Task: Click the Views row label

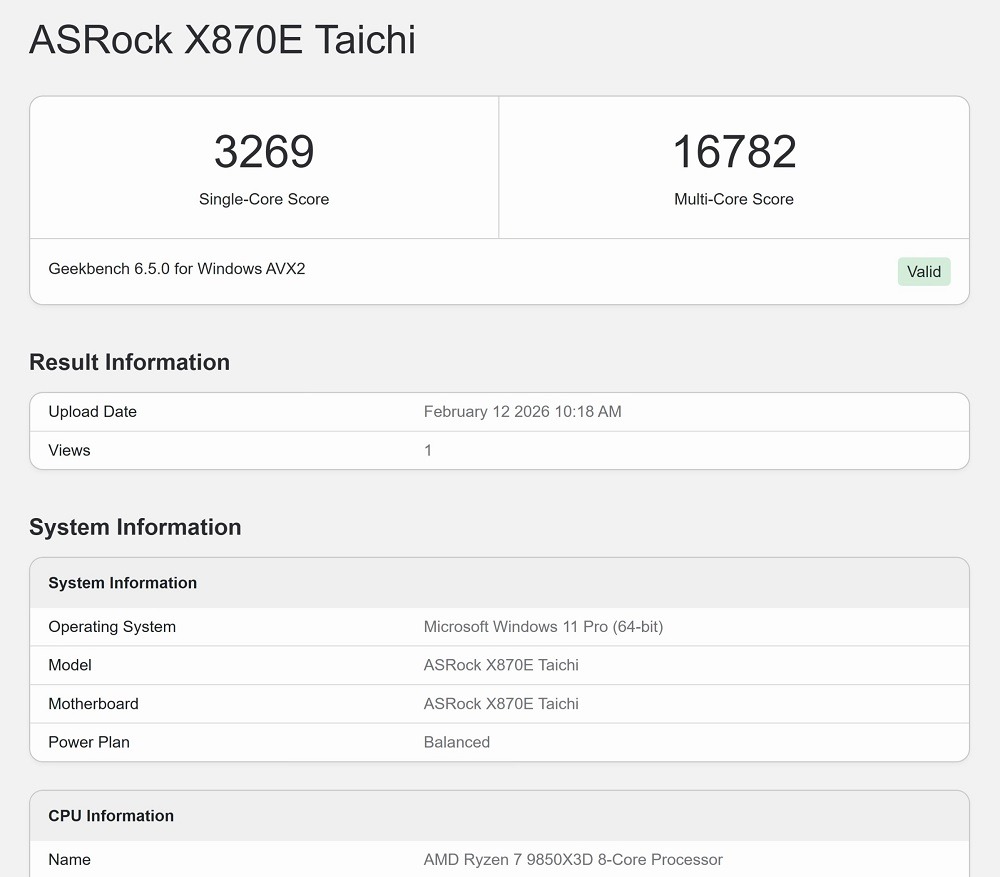Action: pos(69,450)
